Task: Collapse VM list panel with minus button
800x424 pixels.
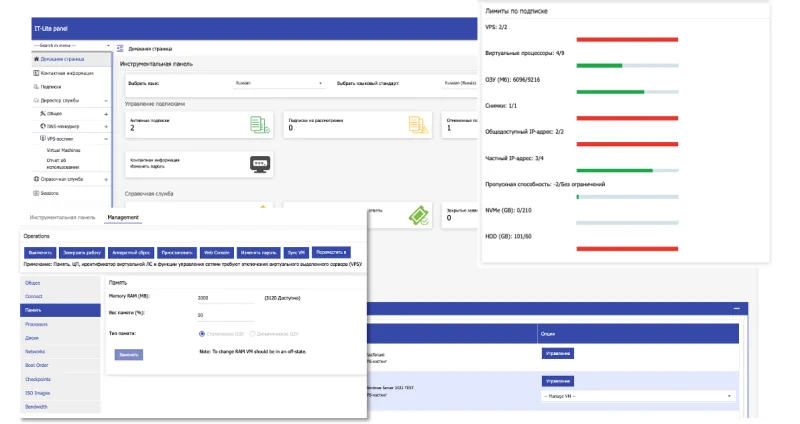Action: click(x=736, y=308)
